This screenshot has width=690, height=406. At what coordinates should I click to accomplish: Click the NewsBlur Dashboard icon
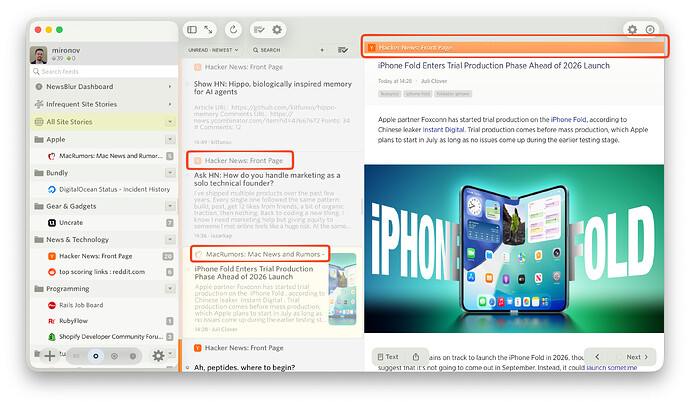(39, 87)
